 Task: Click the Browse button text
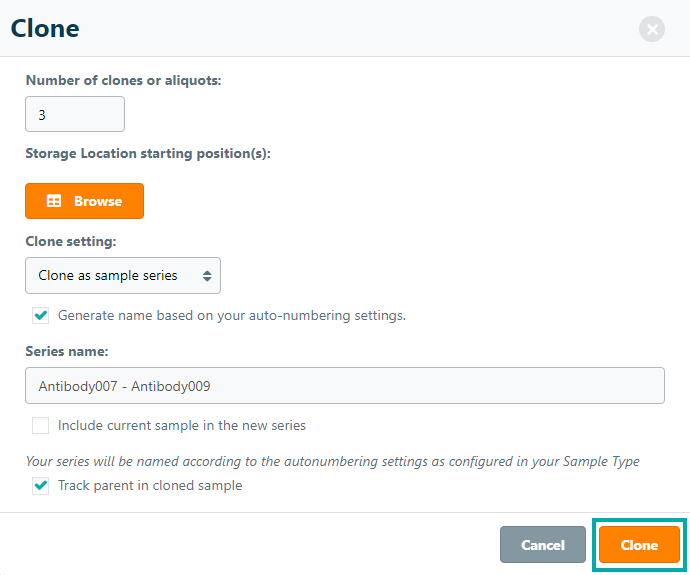pyautogui.click(x=98, y=201)
